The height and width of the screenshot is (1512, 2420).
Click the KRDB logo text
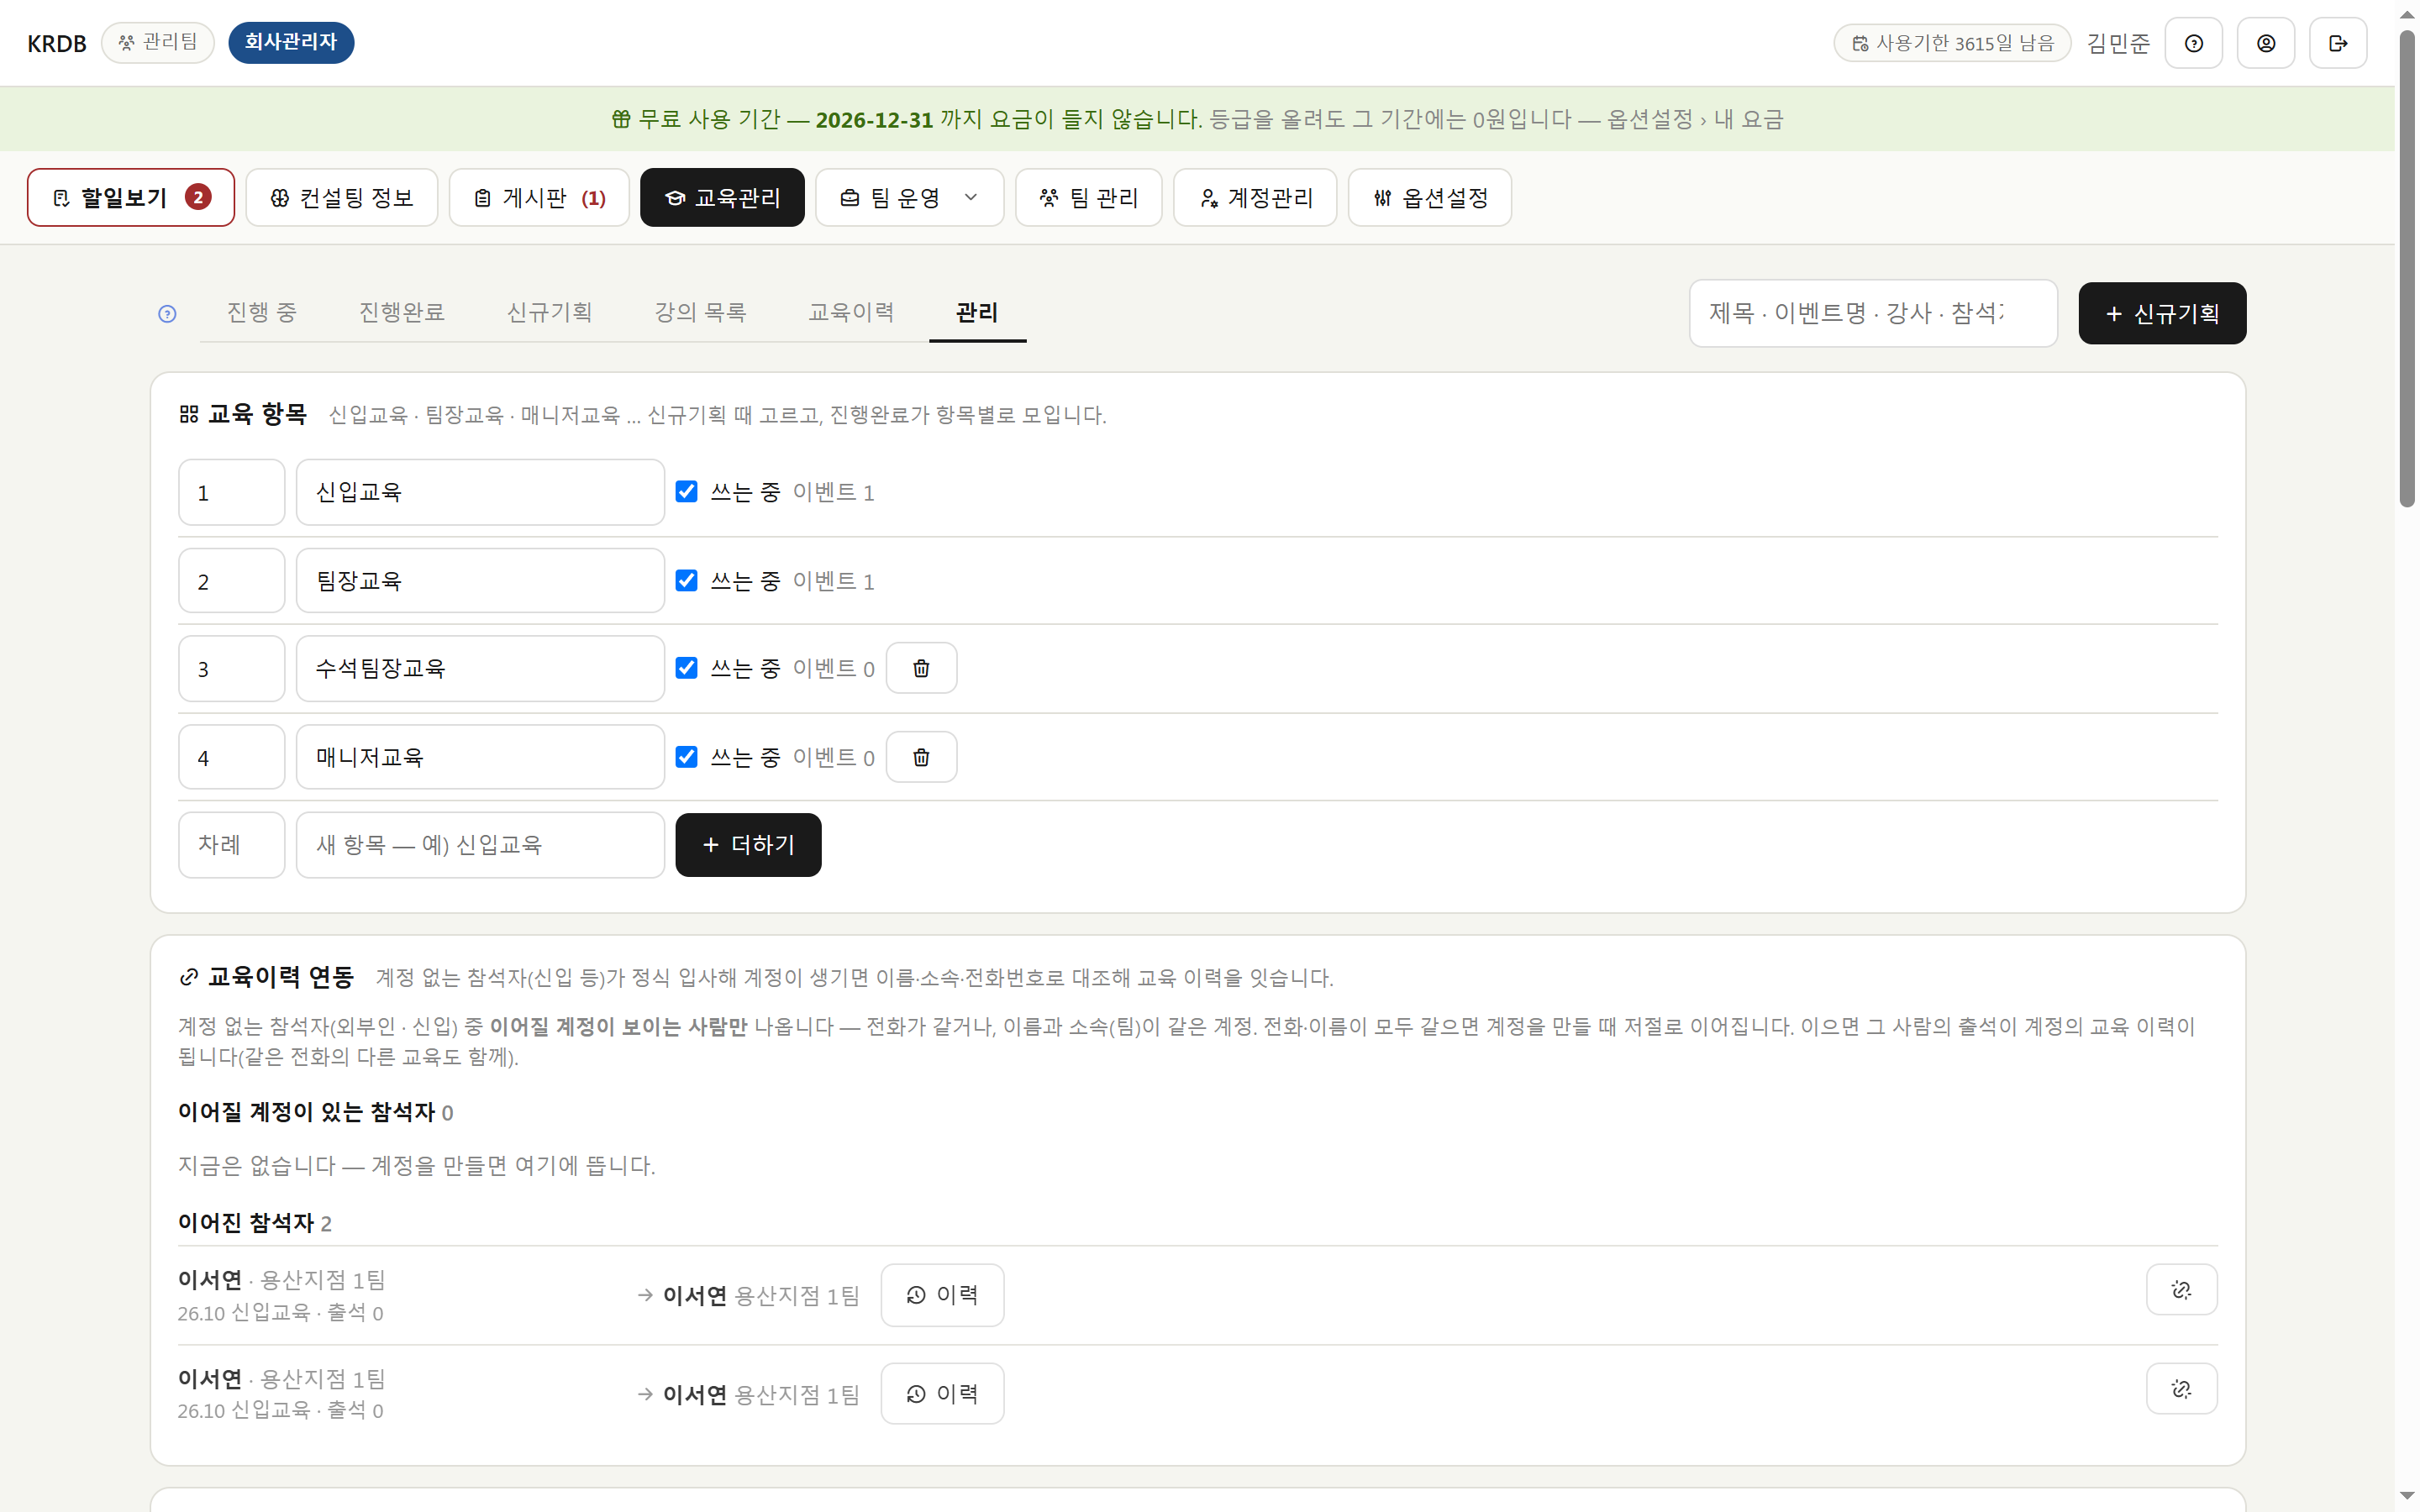pos(57,43)
